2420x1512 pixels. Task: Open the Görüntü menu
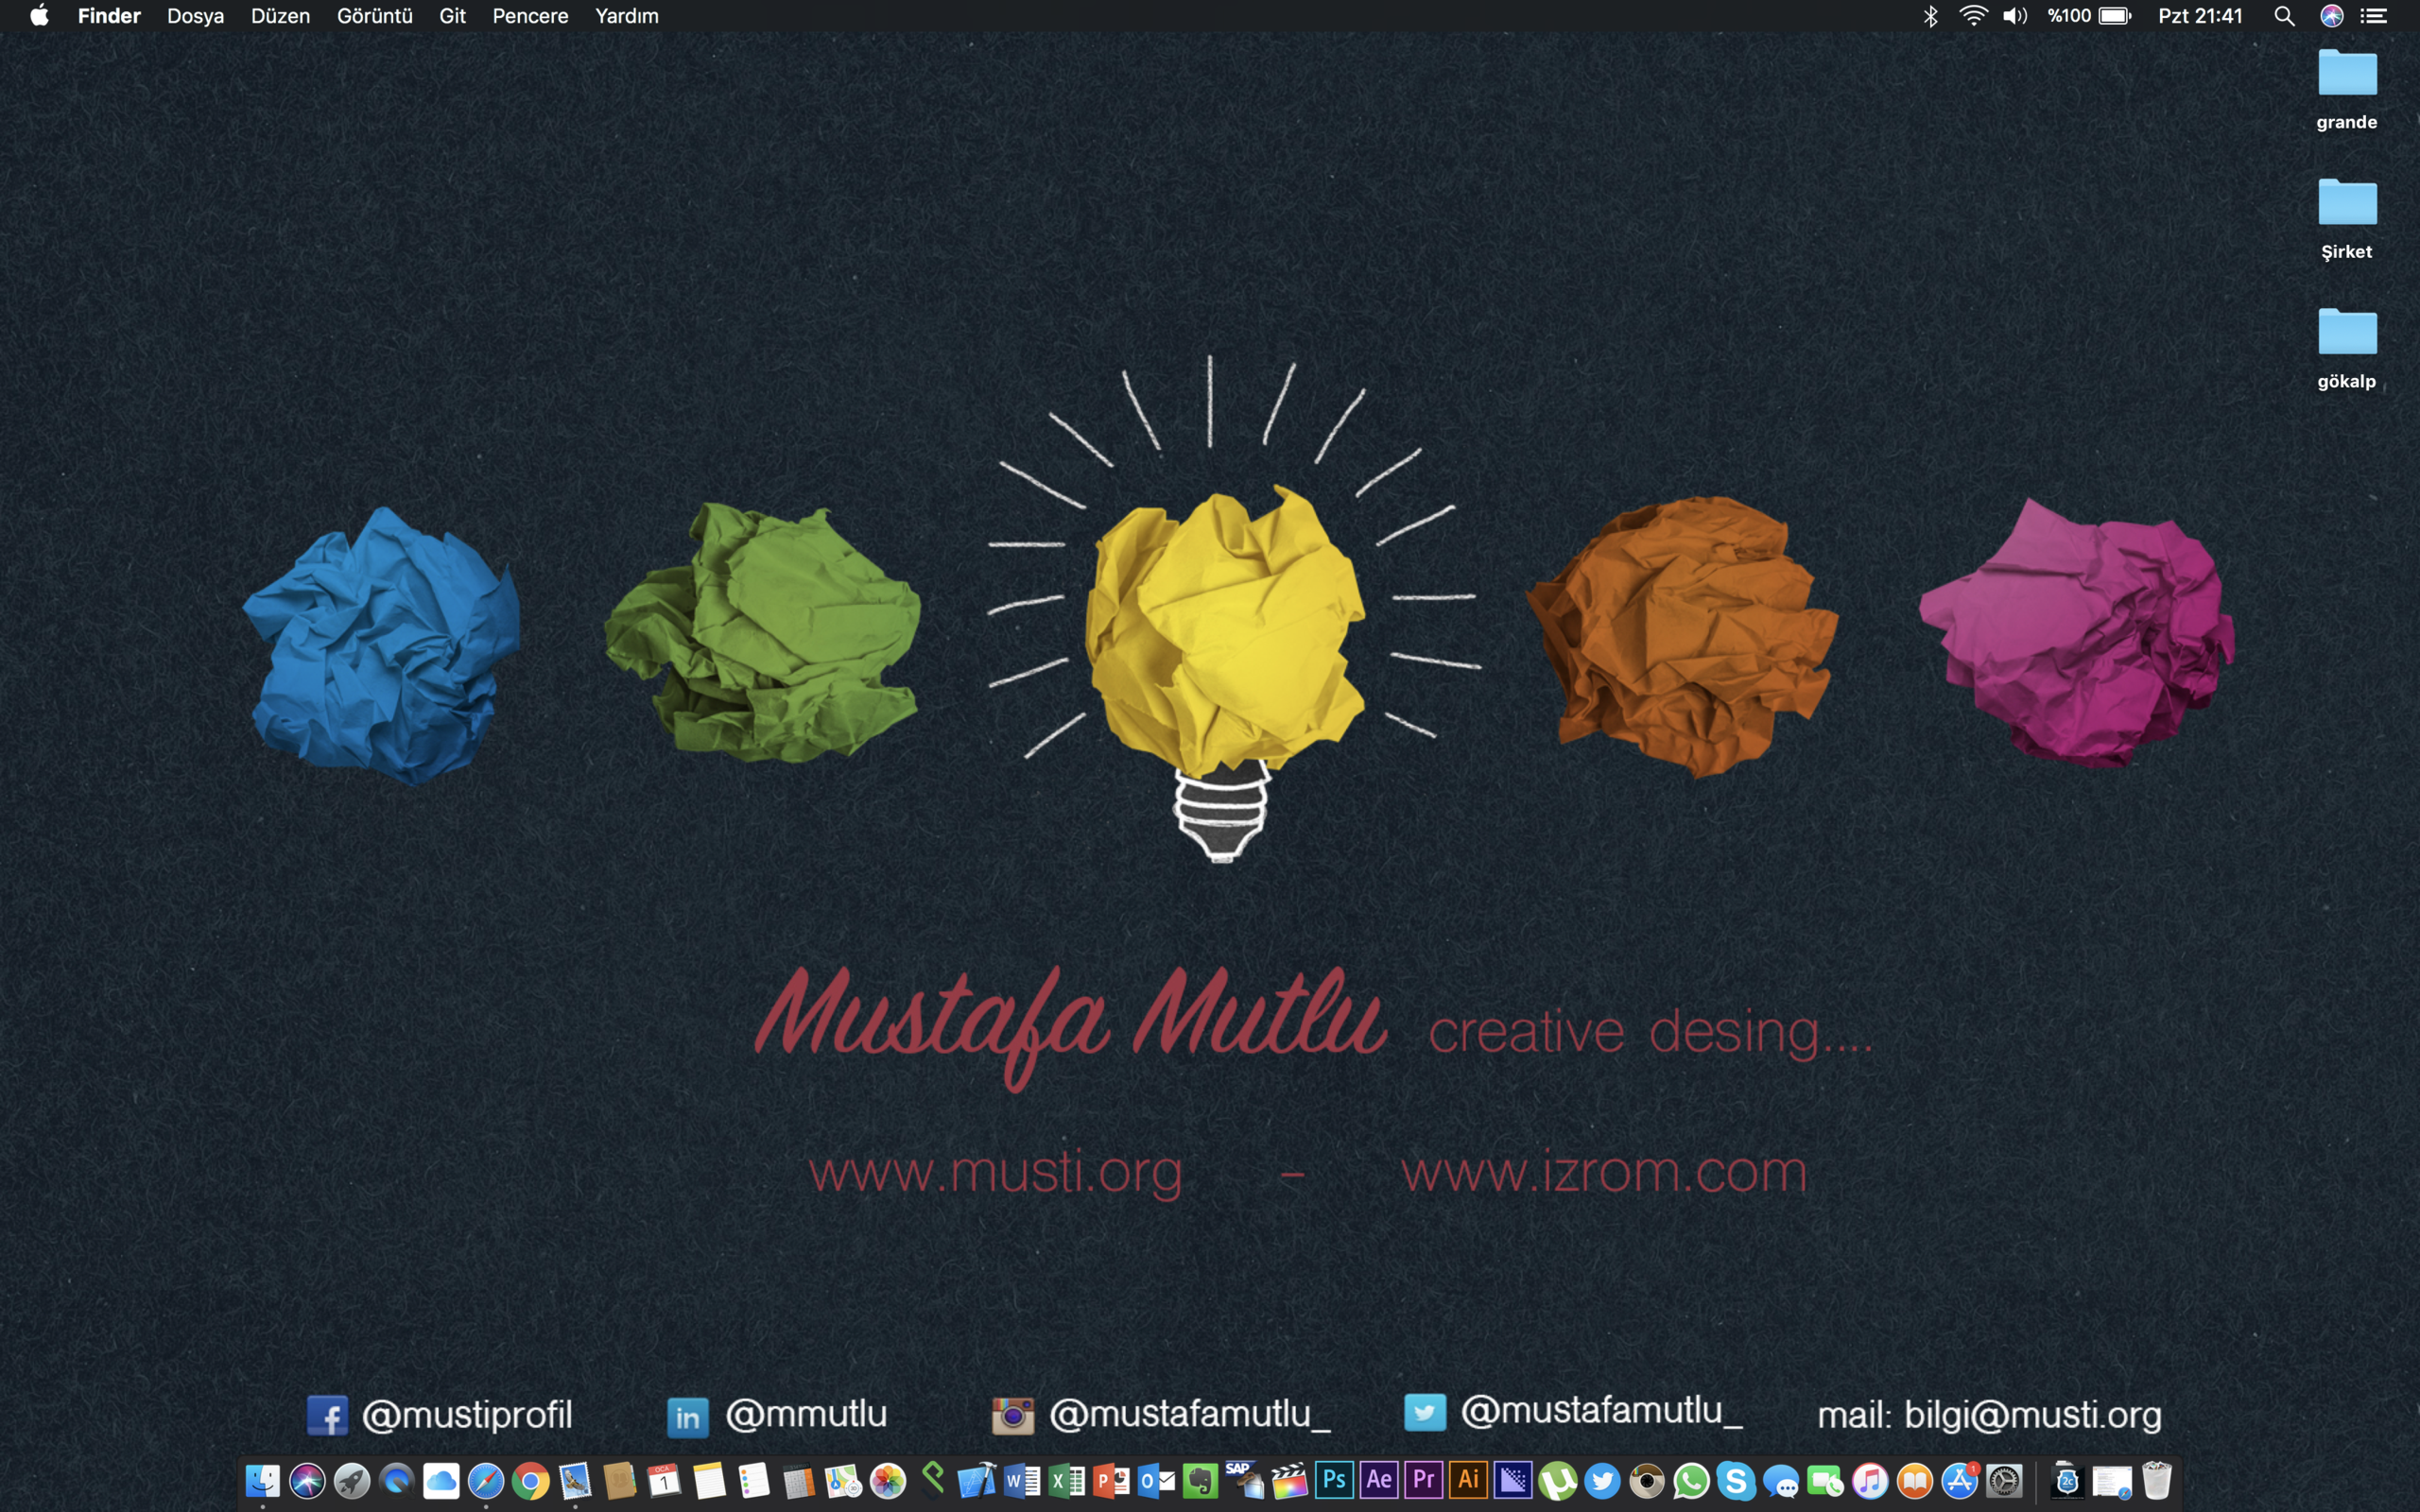pyautogui.click(x=374, y=16)
